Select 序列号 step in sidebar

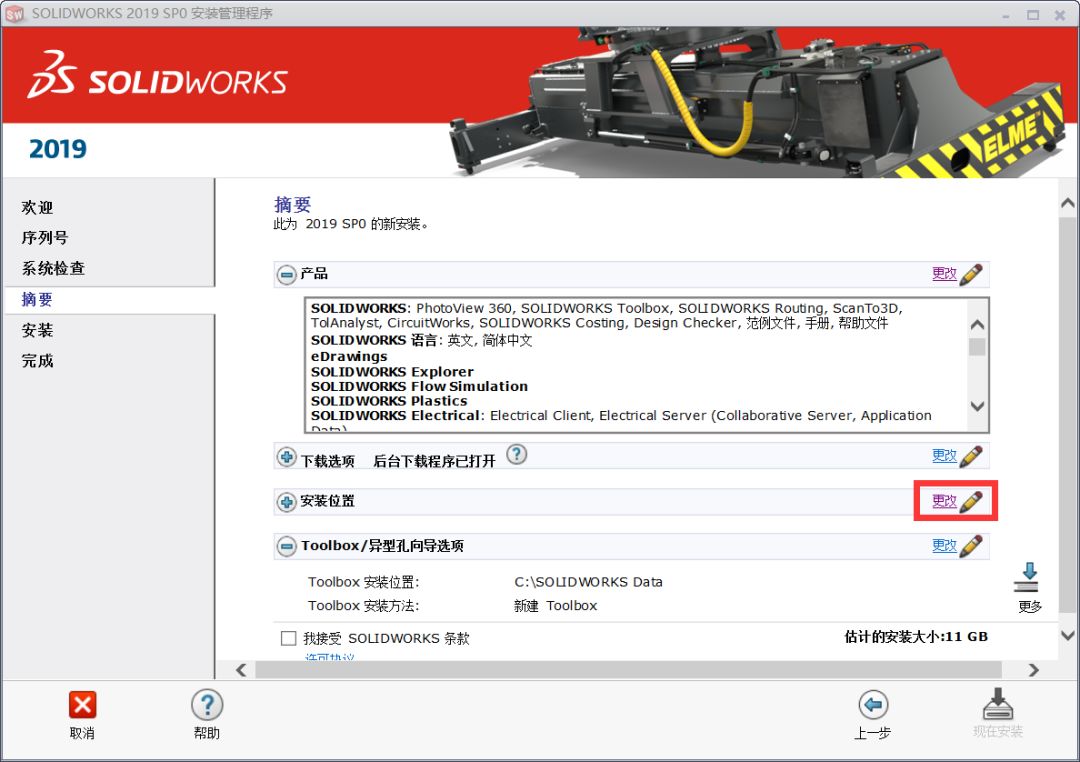(x=45, y=238)
